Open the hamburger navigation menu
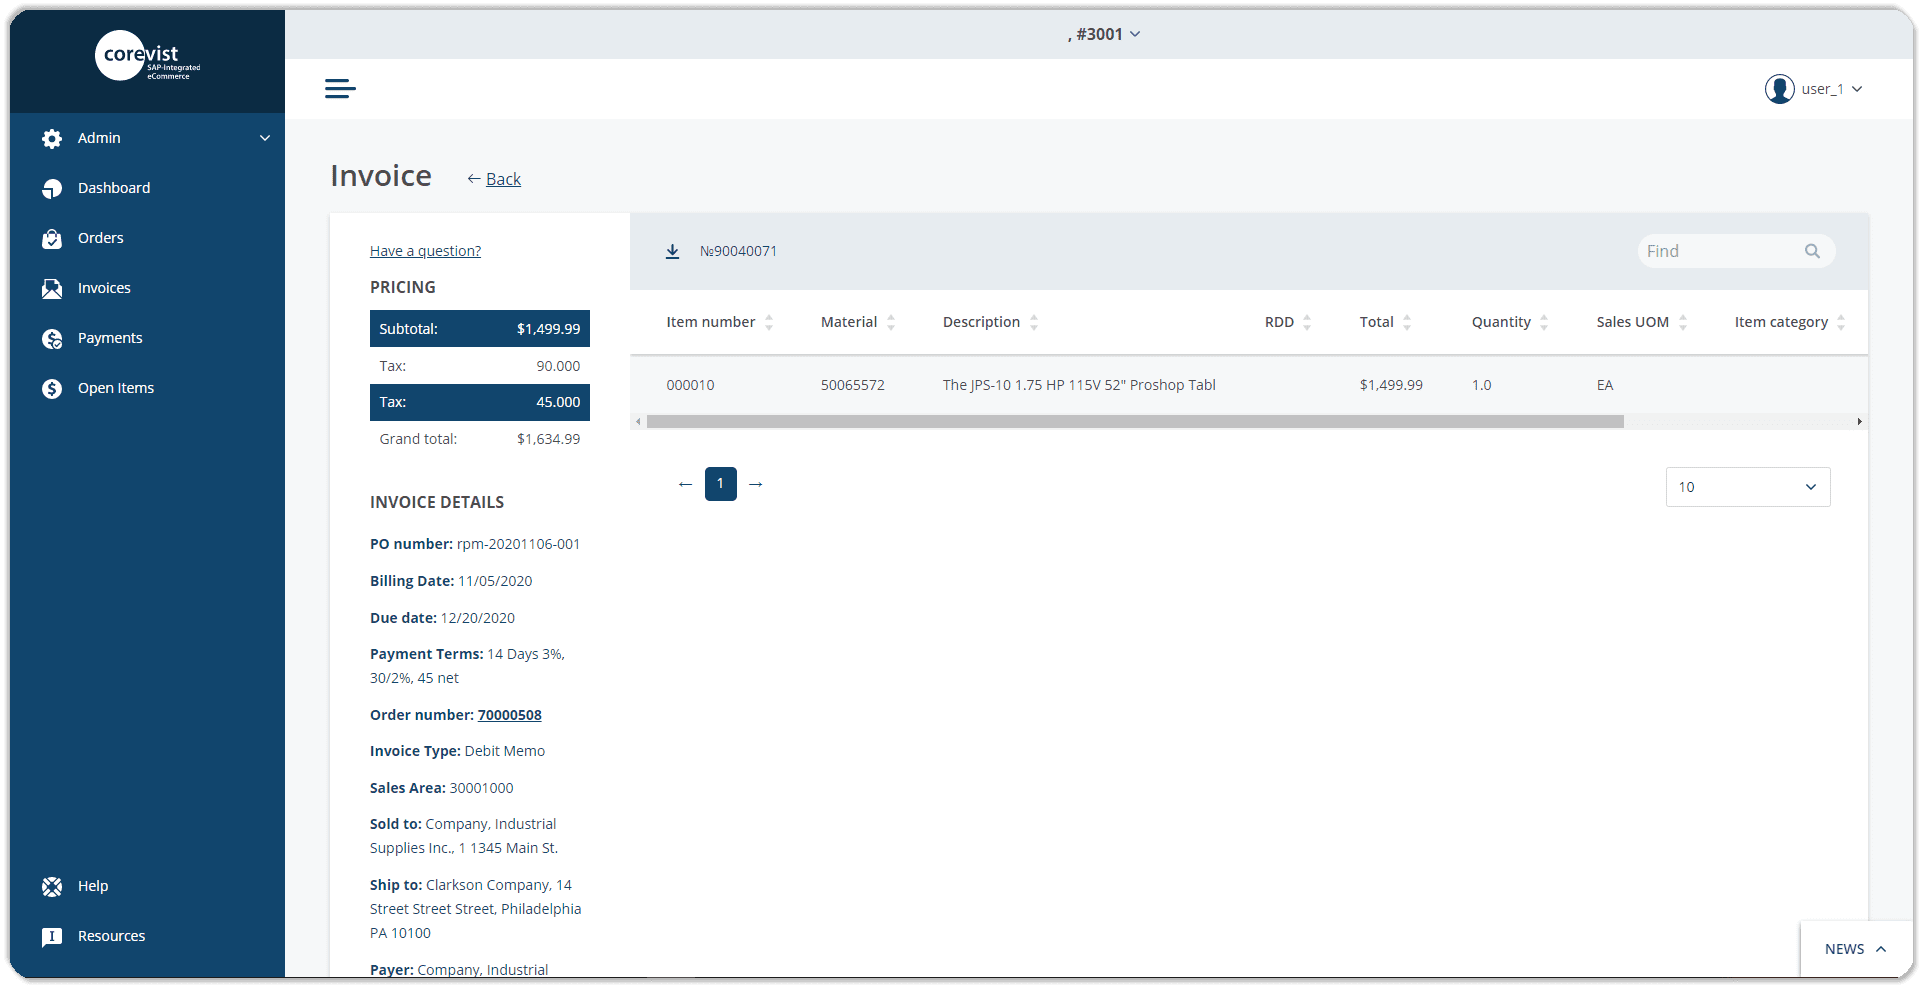1923x988 pixels. [x=339, y=88]
